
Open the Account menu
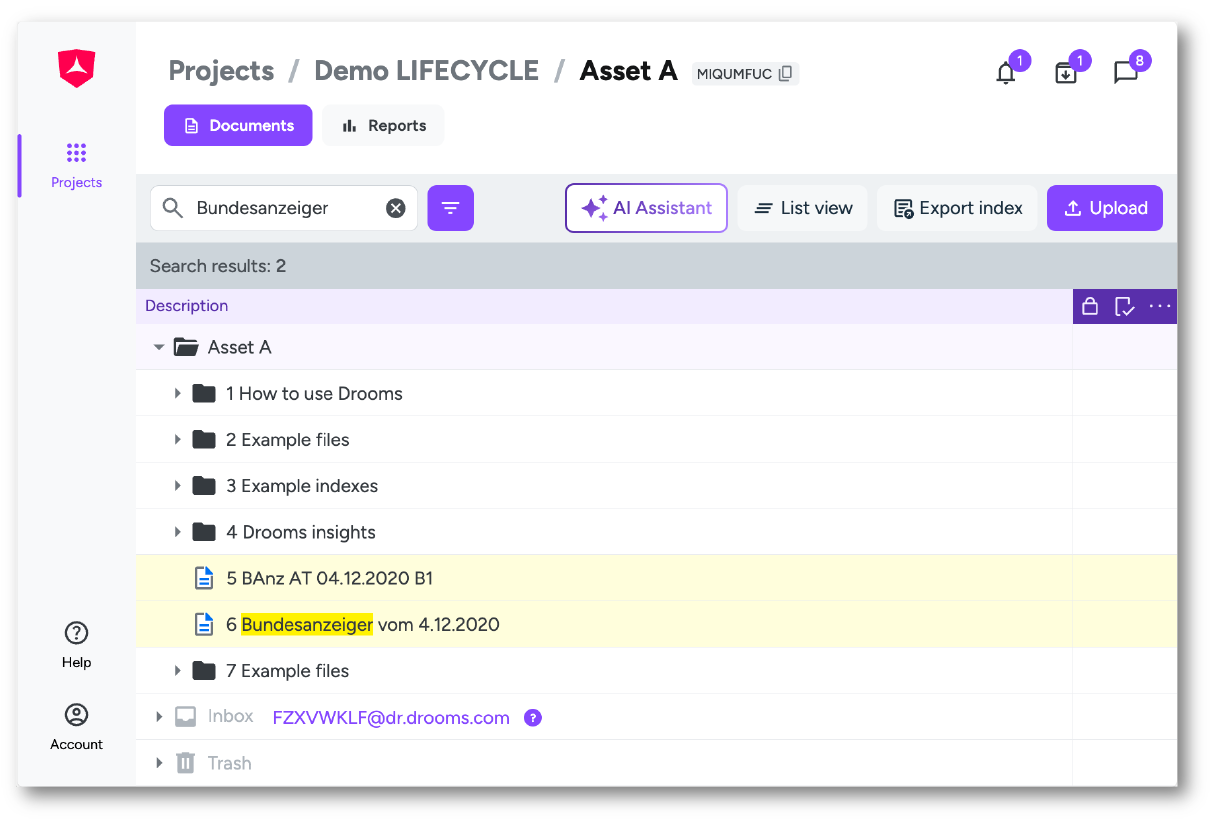click(77, 727)
